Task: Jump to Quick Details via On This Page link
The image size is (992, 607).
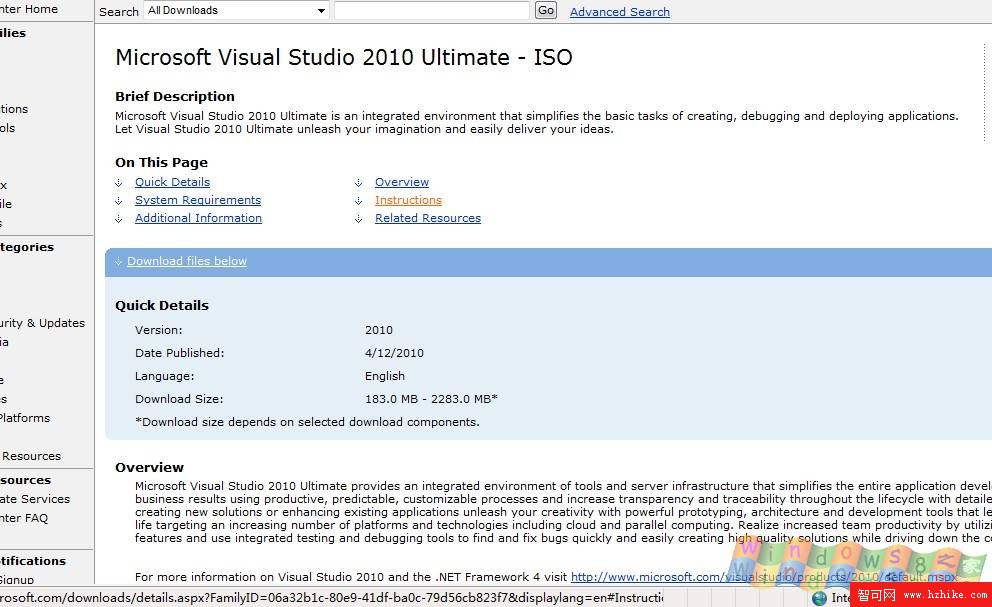Action: [x=172, y=182]
